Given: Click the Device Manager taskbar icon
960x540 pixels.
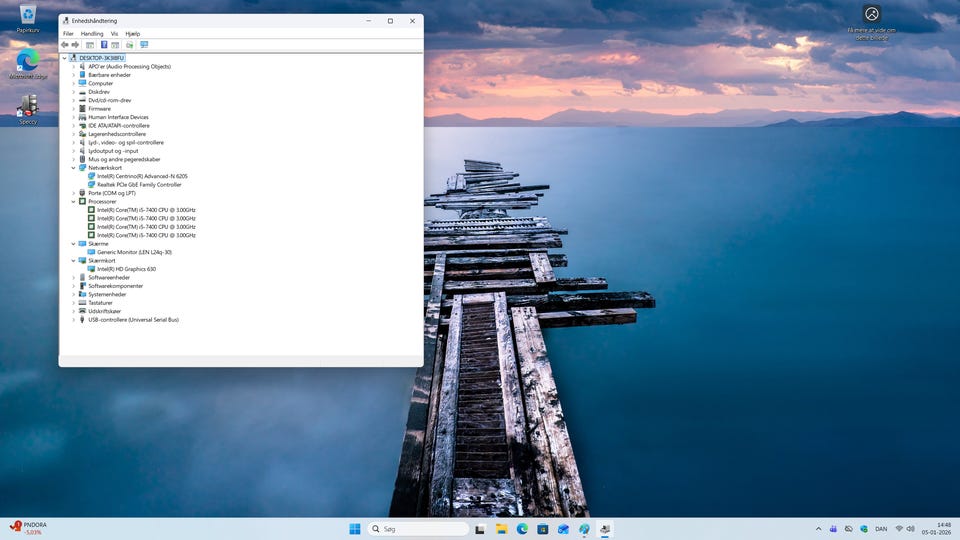Looking at the screenshot, I should click(605, 529).
